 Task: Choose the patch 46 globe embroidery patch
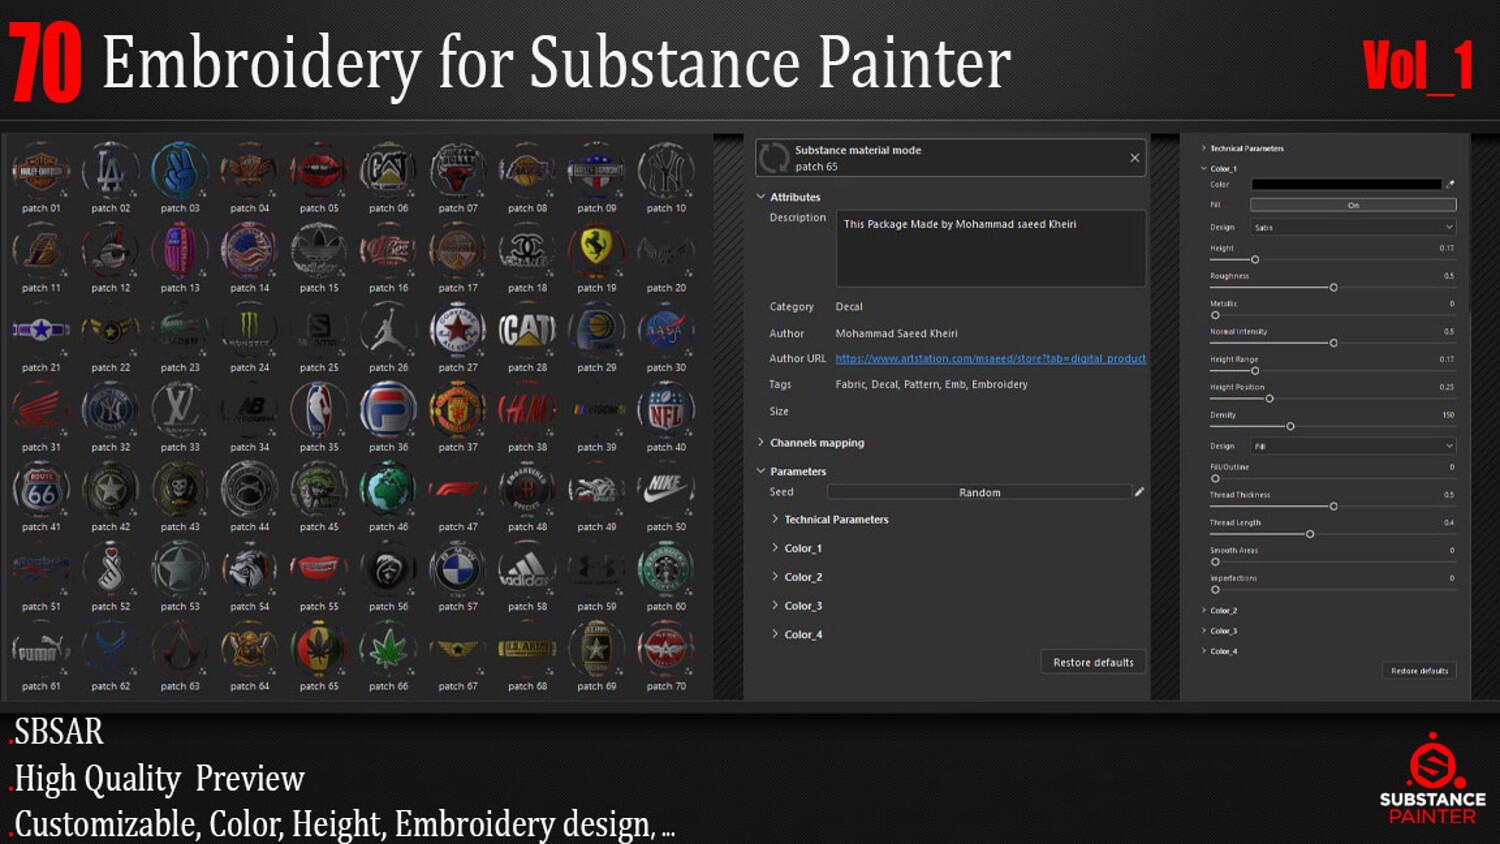tap(388, 489)
